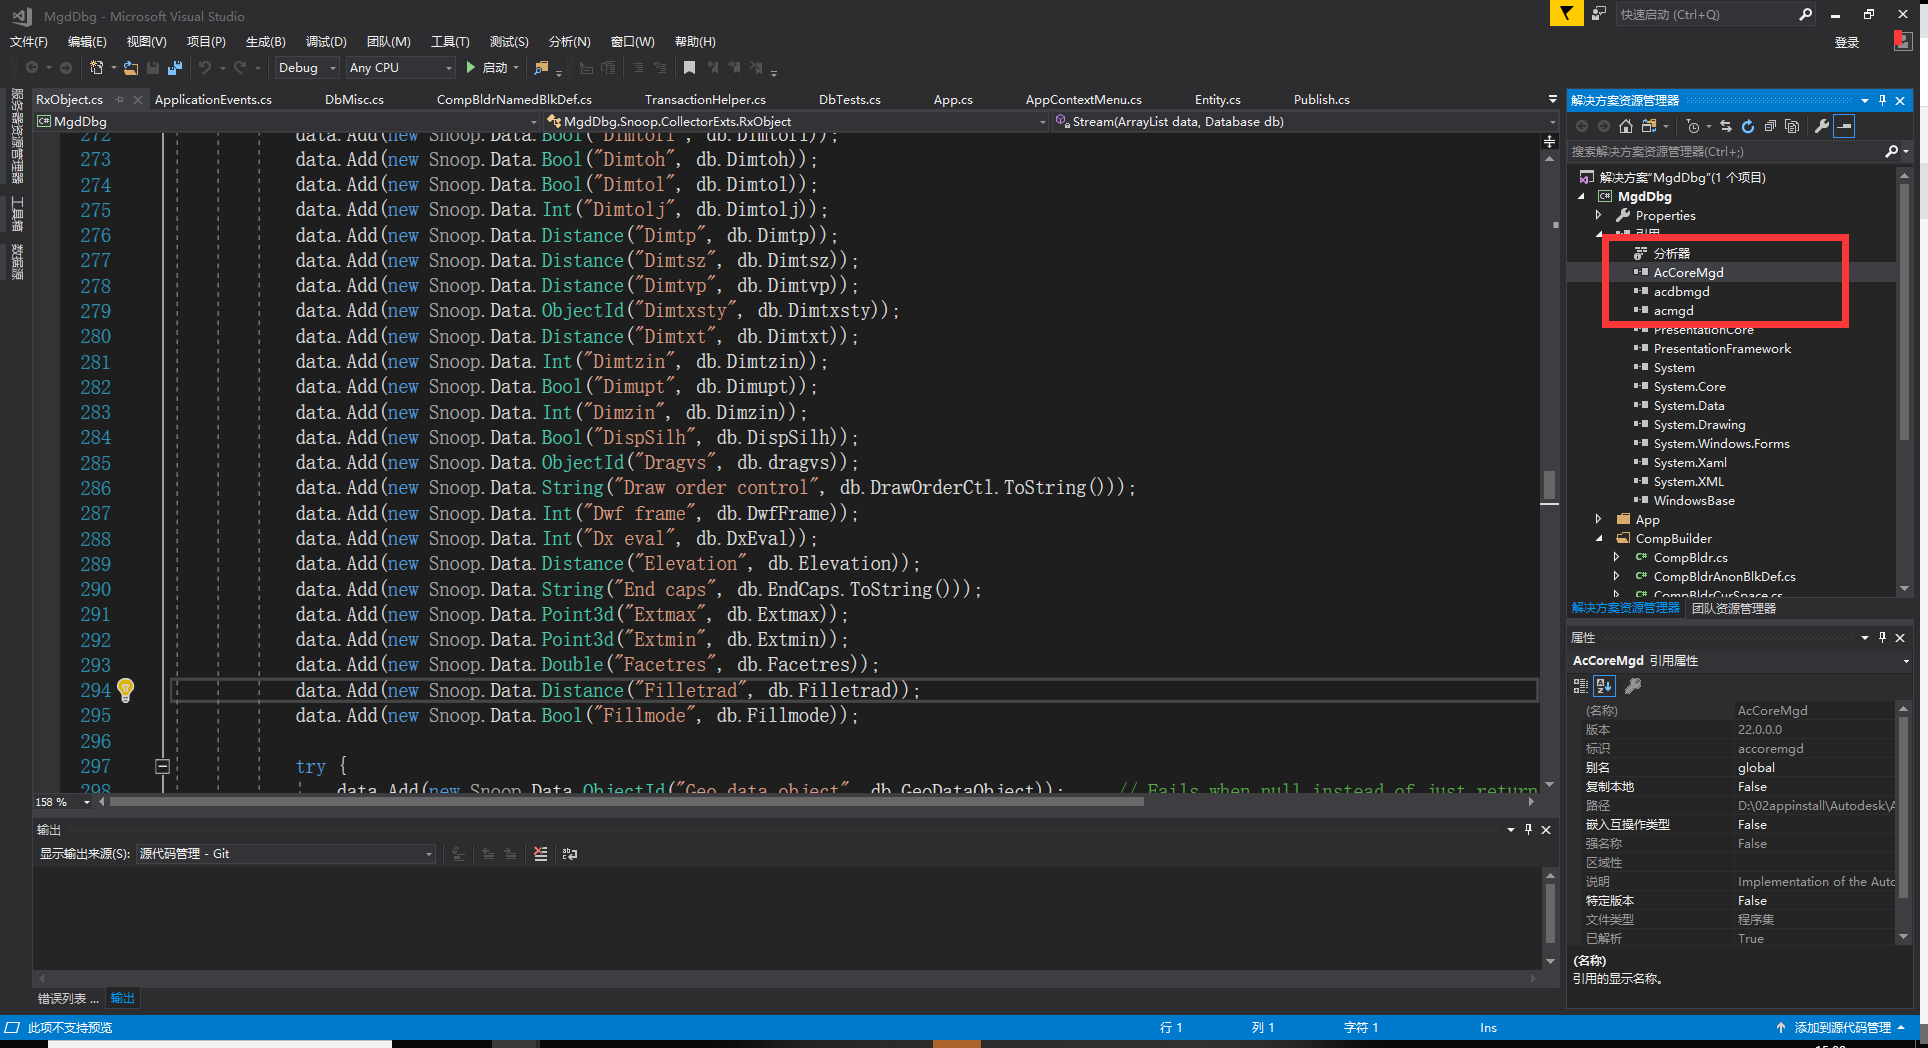The height and width of the screenshot is (1048, 1928).
Task: Click 添加到源代码管理 in status bar
Action: tap(1842, 1027)
